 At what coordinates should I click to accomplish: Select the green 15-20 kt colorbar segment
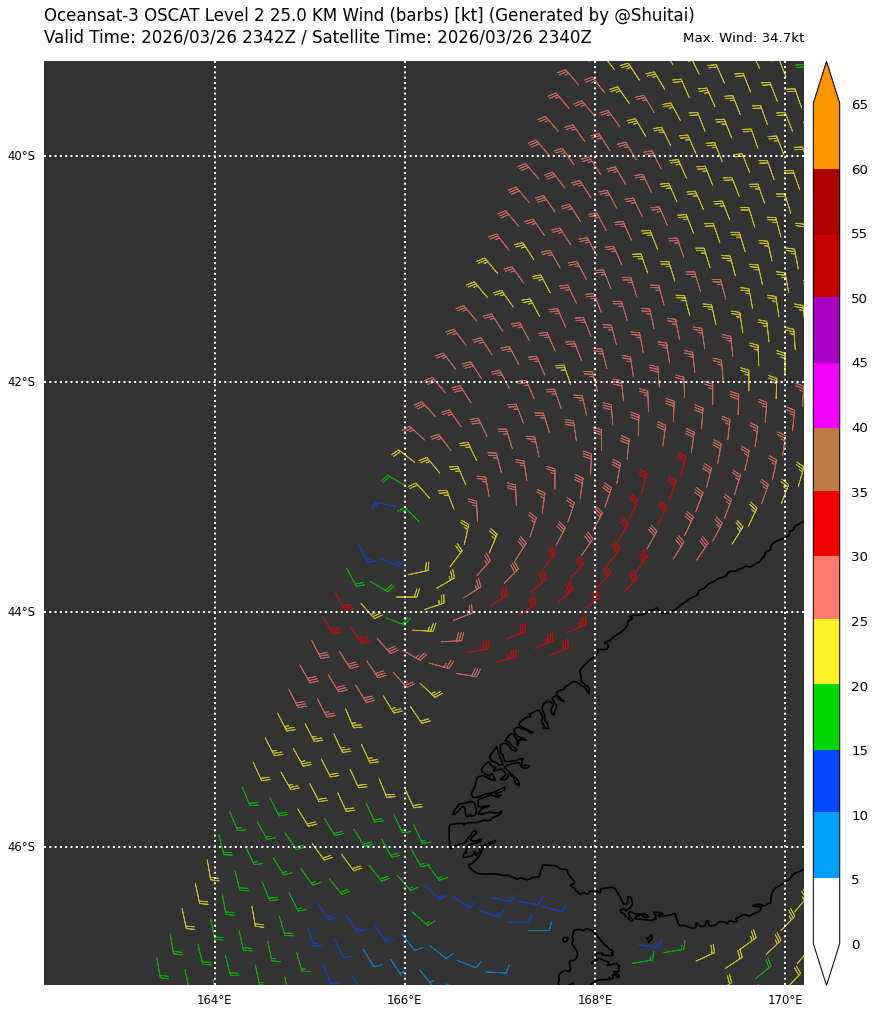pos(826,717)
